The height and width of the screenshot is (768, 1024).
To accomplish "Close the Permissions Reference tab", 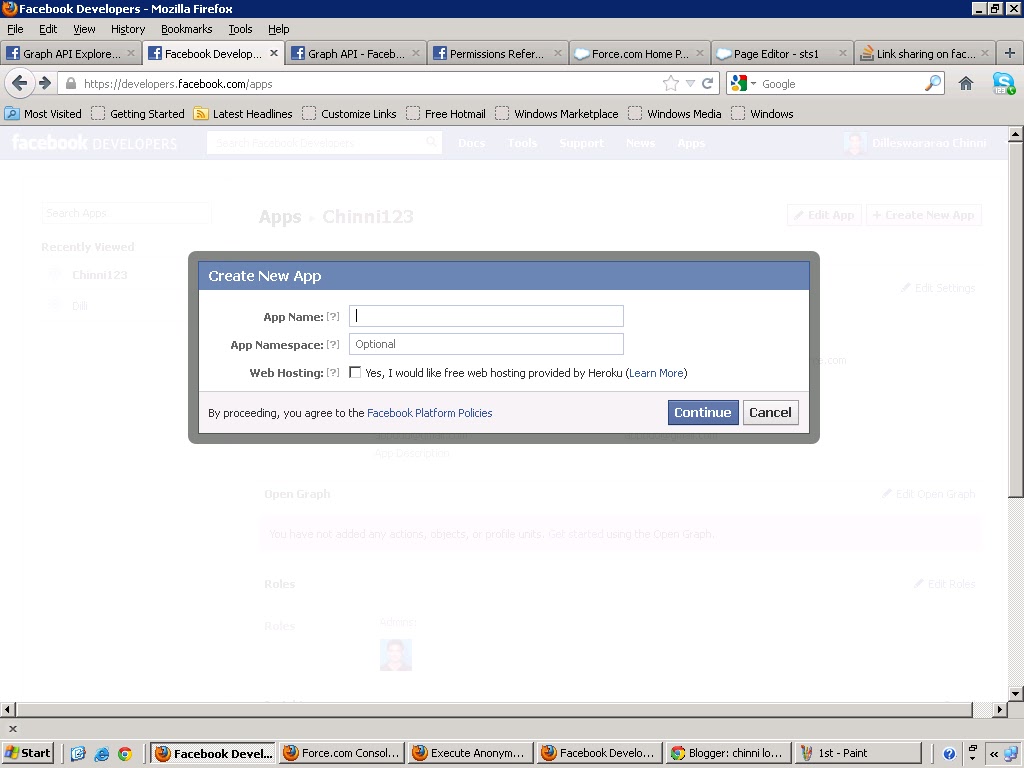I will pos(558,54).
